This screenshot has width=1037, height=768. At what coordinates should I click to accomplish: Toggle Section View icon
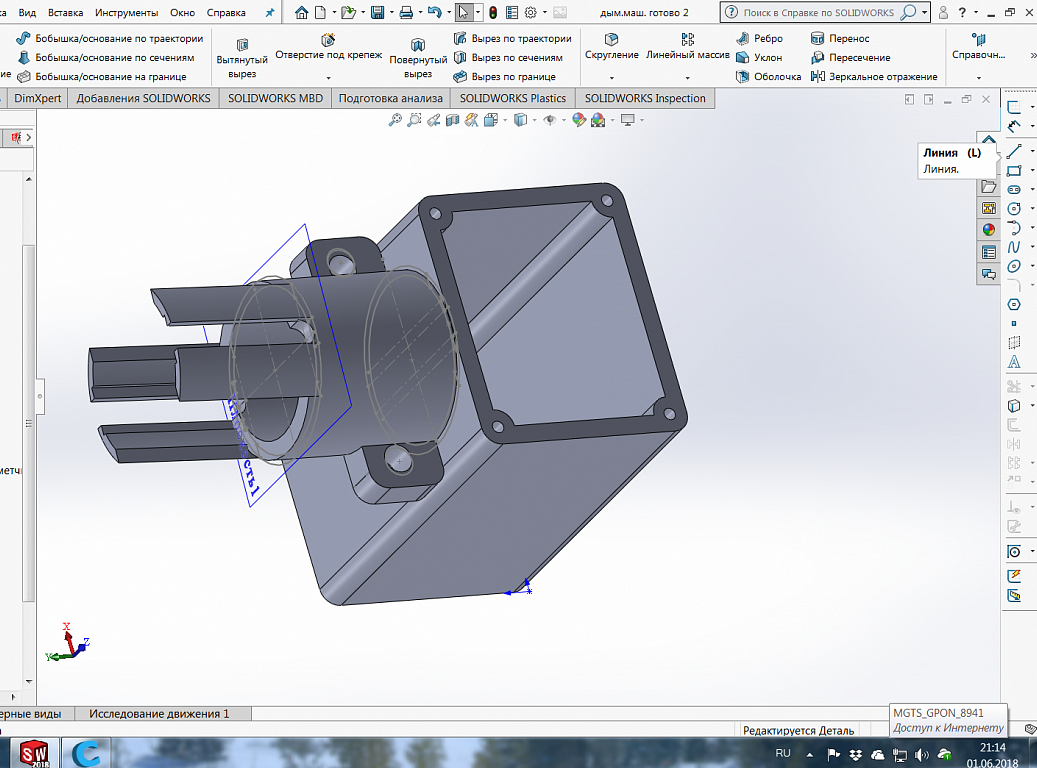pos(452,120)
